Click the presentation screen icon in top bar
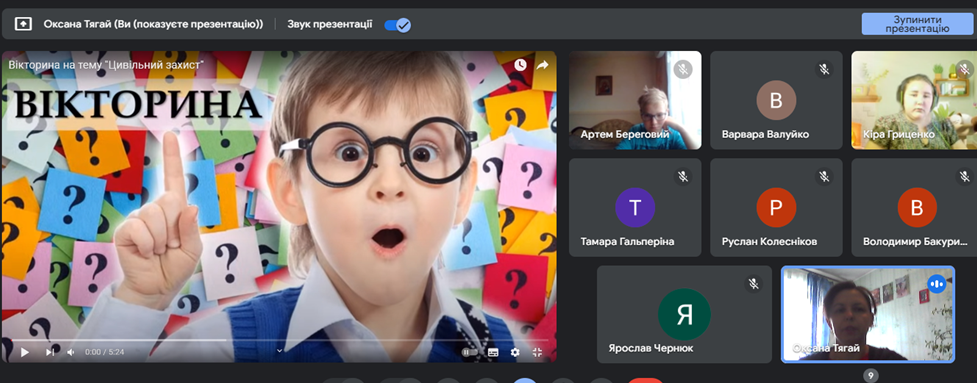 click(23, 24)
